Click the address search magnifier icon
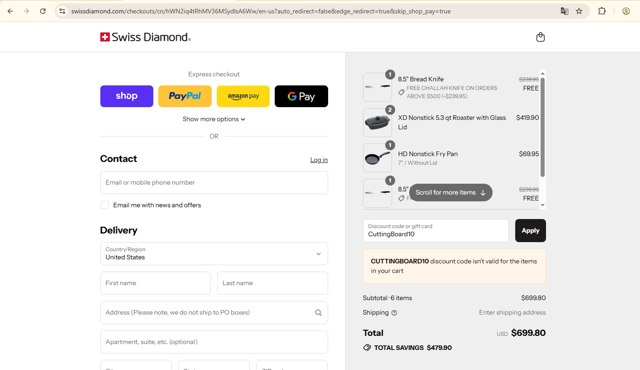Viewport: 640px width, 370px height. point(318,312)
